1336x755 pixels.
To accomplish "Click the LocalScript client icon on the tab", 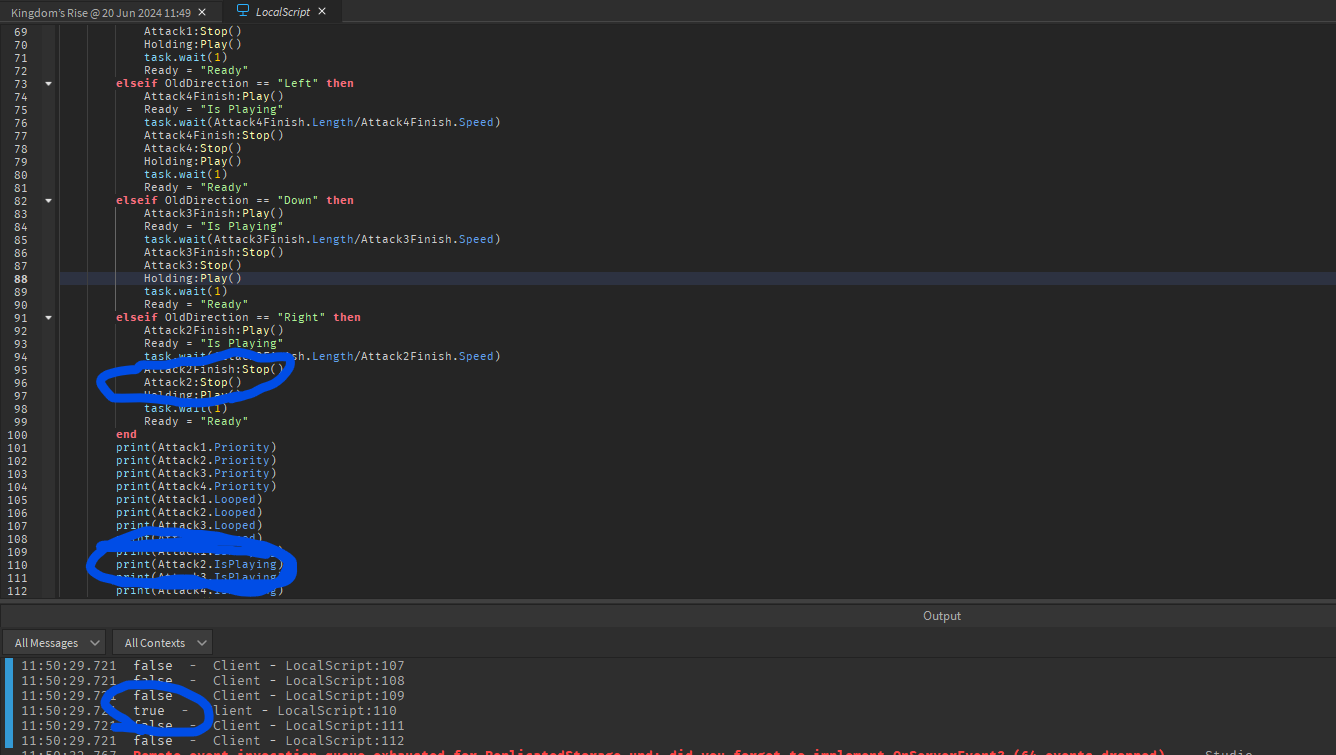I will tap(242, 11).
